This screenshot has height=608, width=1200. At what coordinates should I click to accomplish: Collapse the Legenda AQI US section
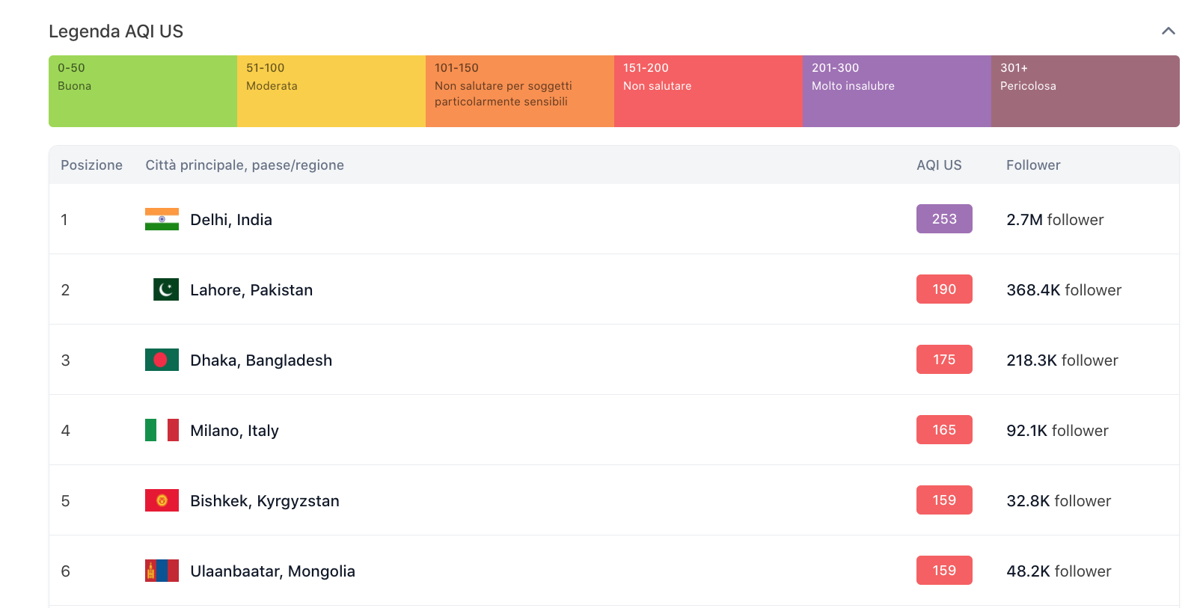point(1167,31)
